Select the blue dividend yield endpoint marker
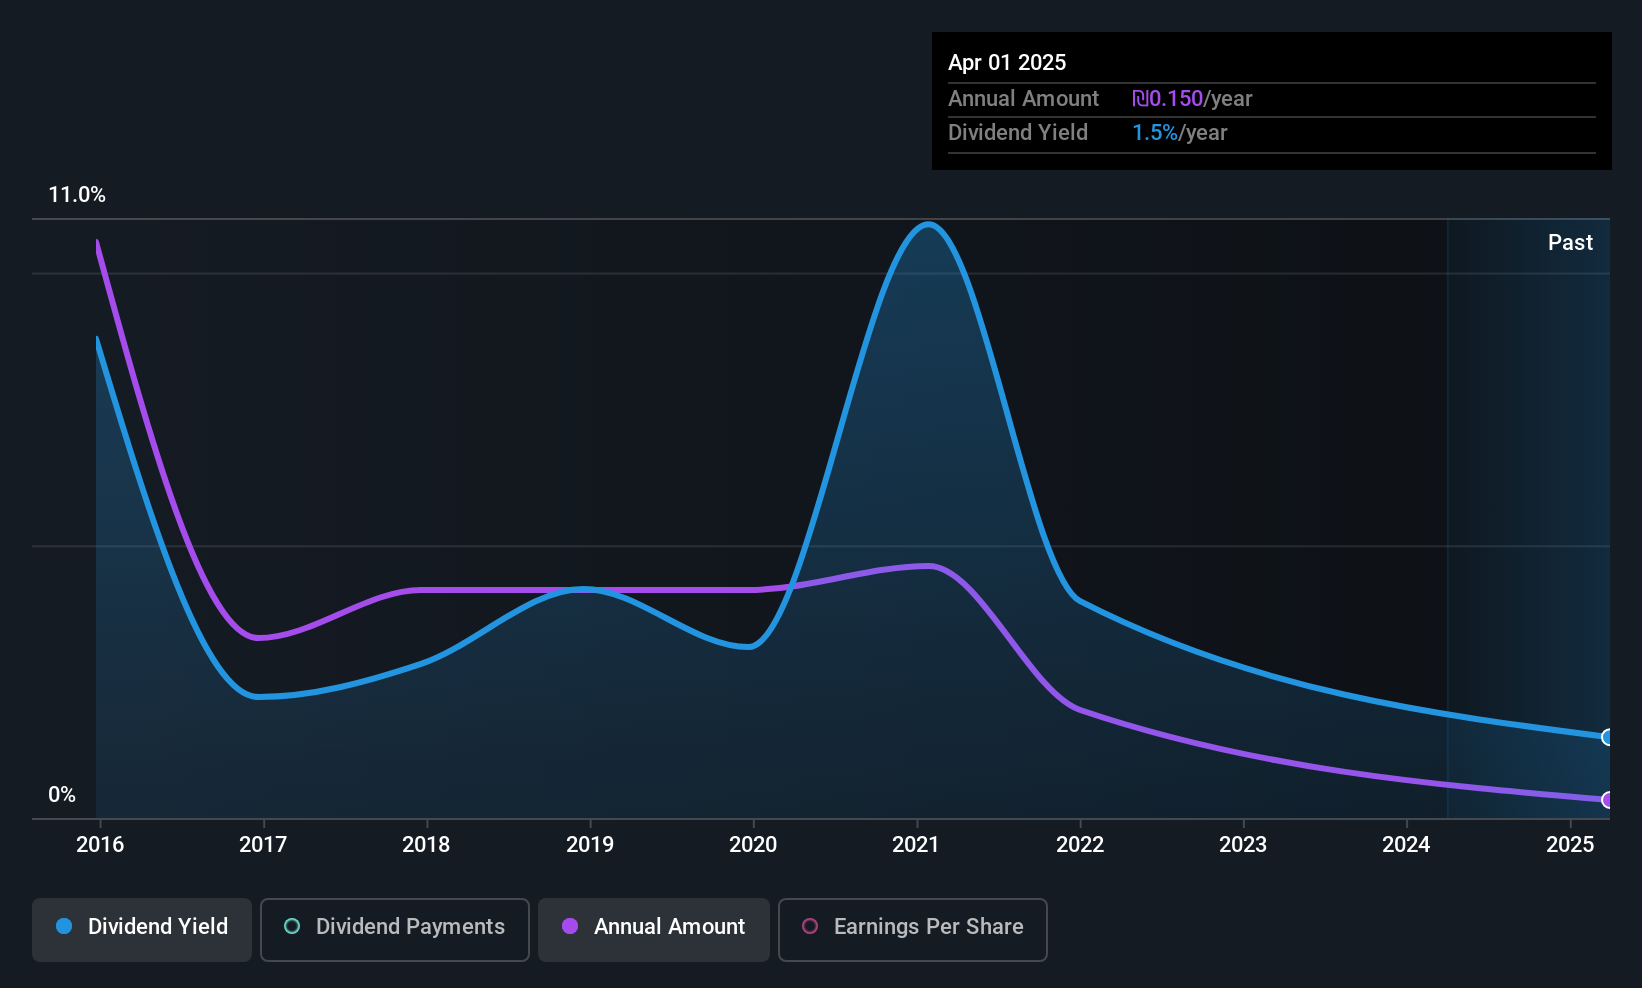Image resolution: width=1642 pixels, height=988 pixels. coord(1608,737)
